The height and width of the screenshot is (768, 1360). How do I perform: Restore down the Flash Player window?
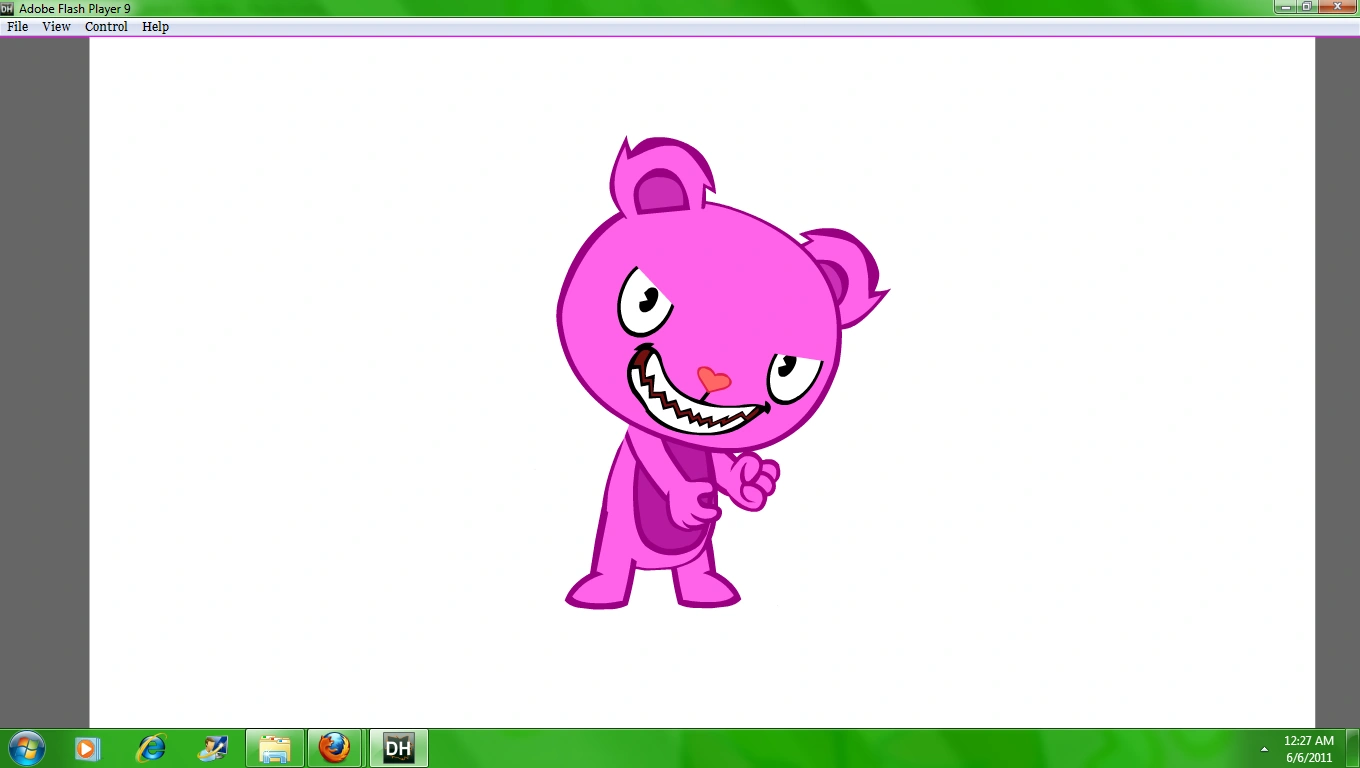1306,6
